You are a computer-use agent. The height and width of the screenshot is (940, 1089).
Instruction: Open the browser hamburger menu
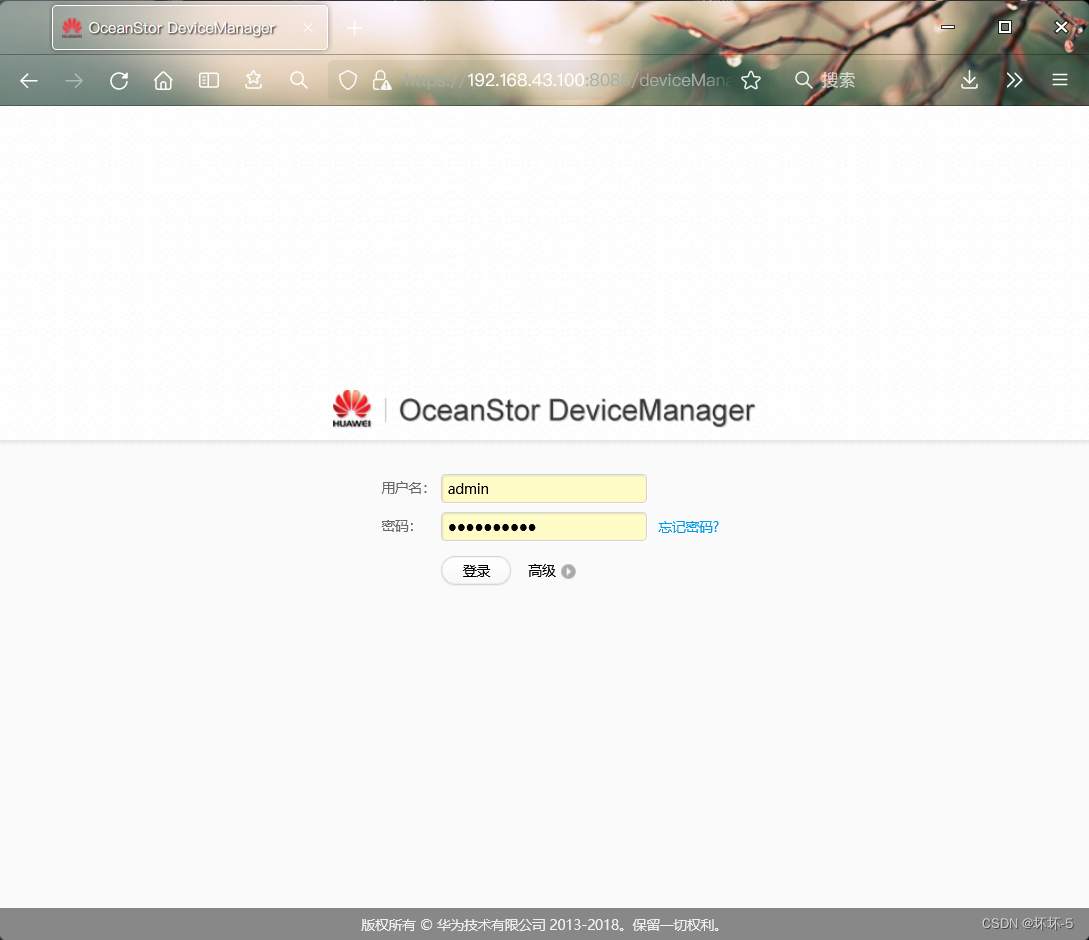(x=1060, y=81)
